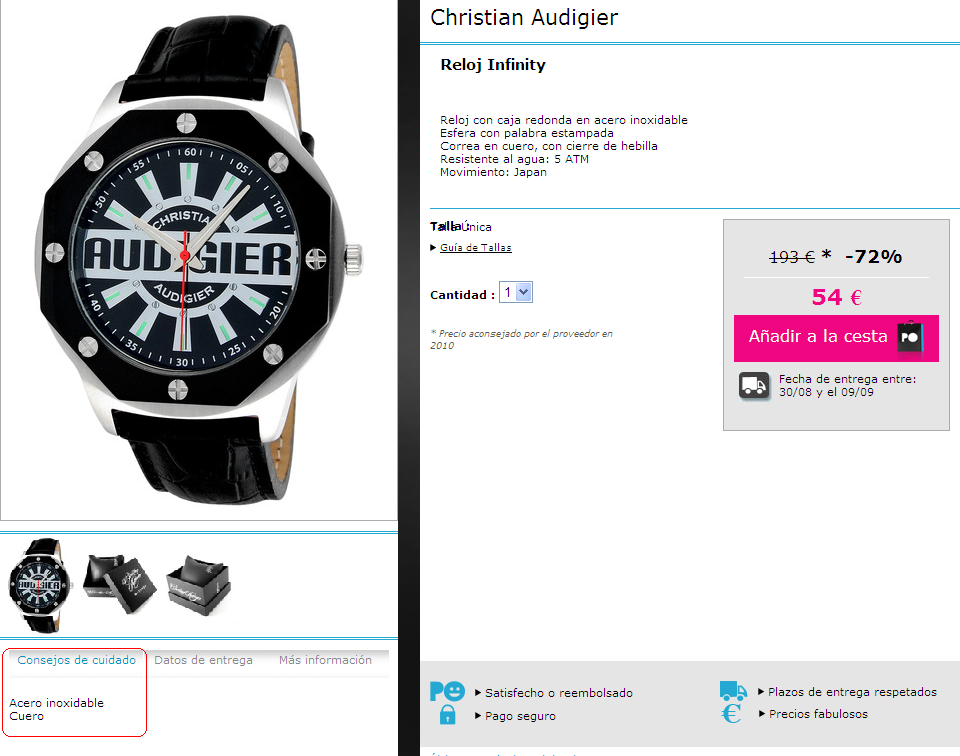
Task: Switch to the Datos de entrega tab
Action: point(203,660)
